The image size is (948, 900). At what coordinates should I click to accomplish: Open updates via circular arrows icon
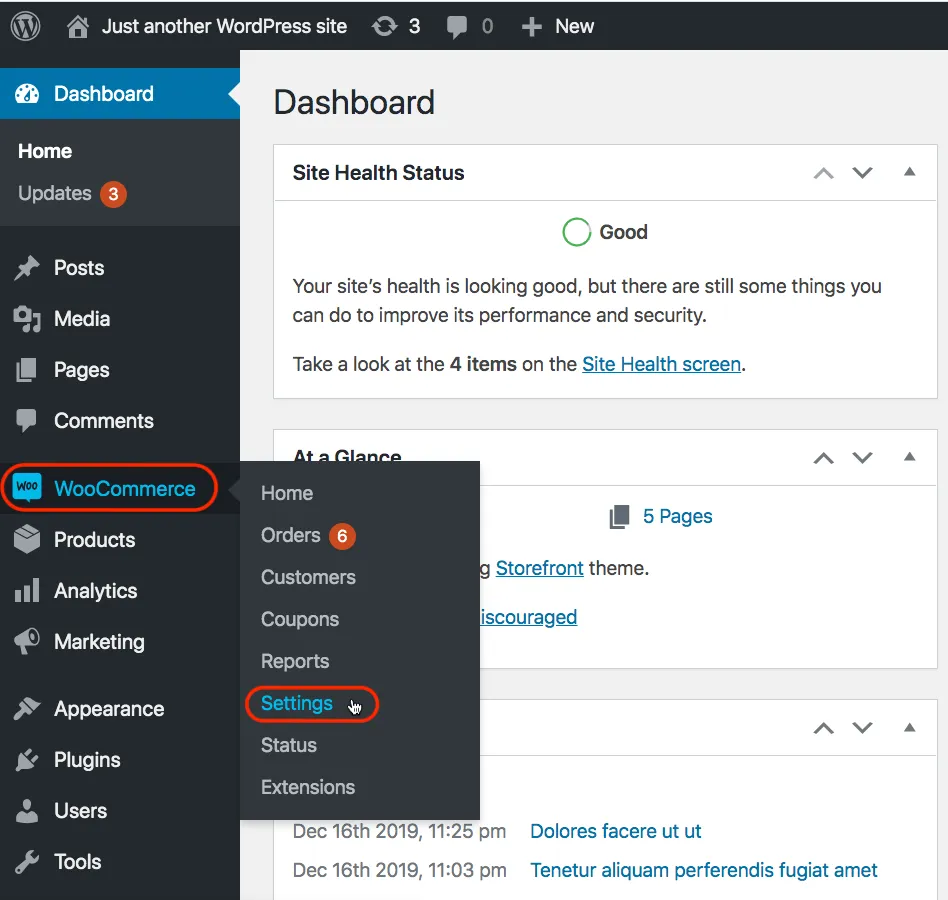(x=385, y=26)
